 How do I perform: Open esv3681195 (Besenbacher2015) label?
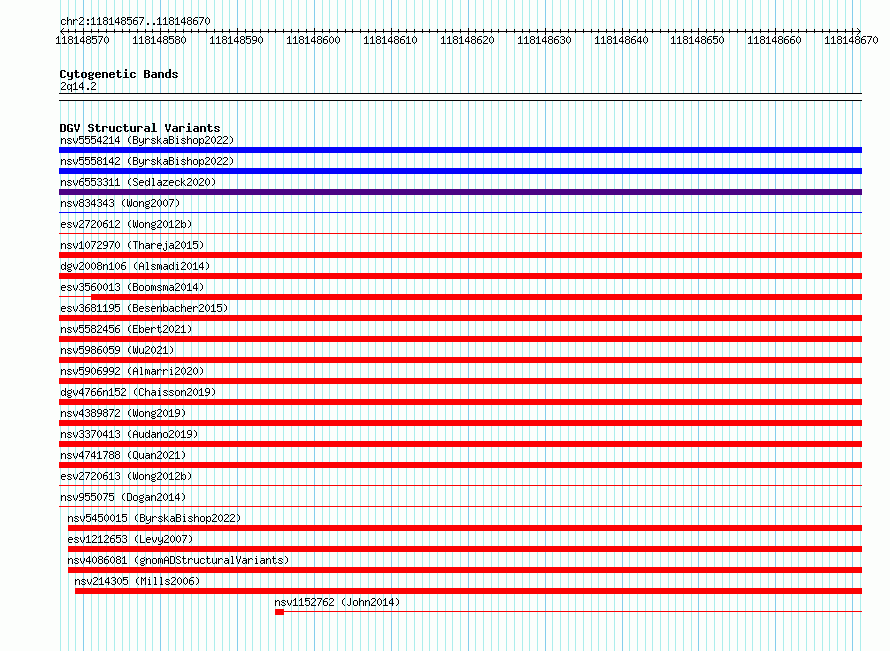(144, 308)
